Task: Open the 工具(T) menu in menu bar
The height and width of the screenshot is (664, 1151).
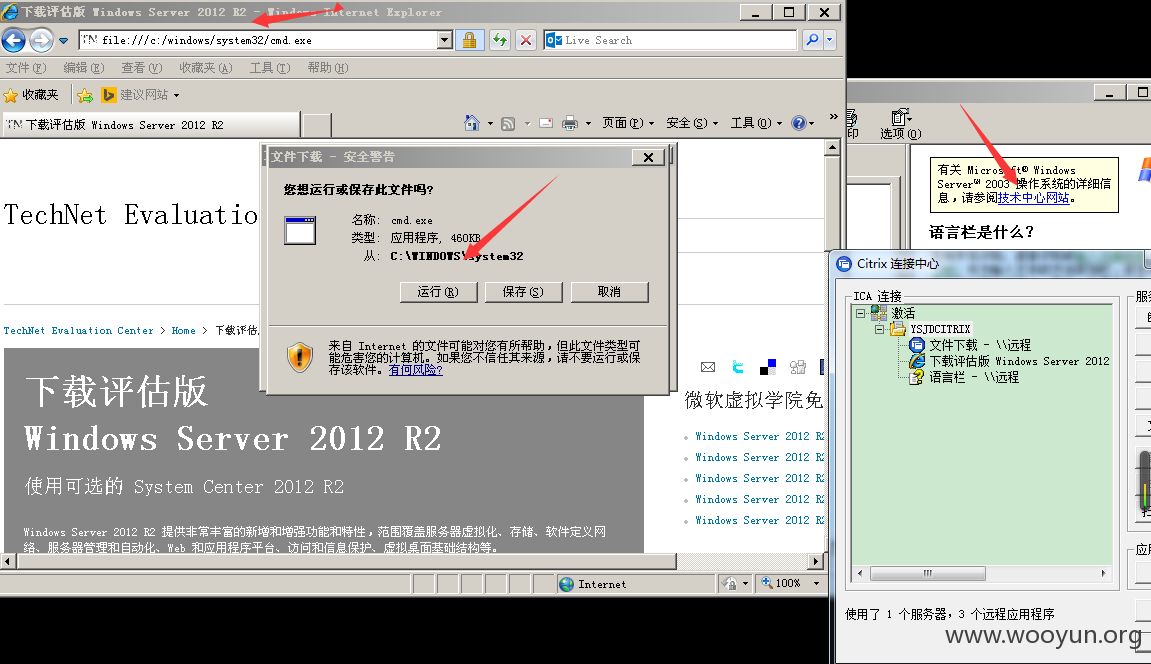Action: (269, 68)
